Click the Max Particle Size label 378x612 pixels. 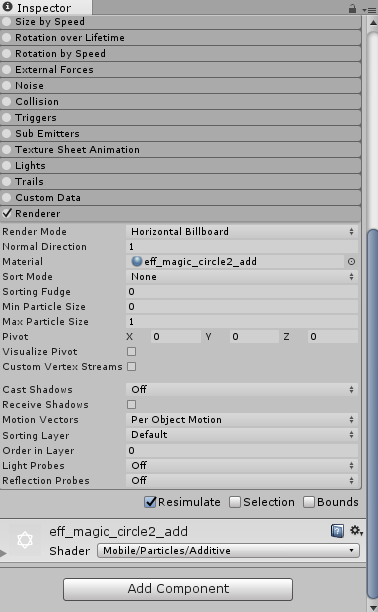pyautogui.click(x=45, y=322)
